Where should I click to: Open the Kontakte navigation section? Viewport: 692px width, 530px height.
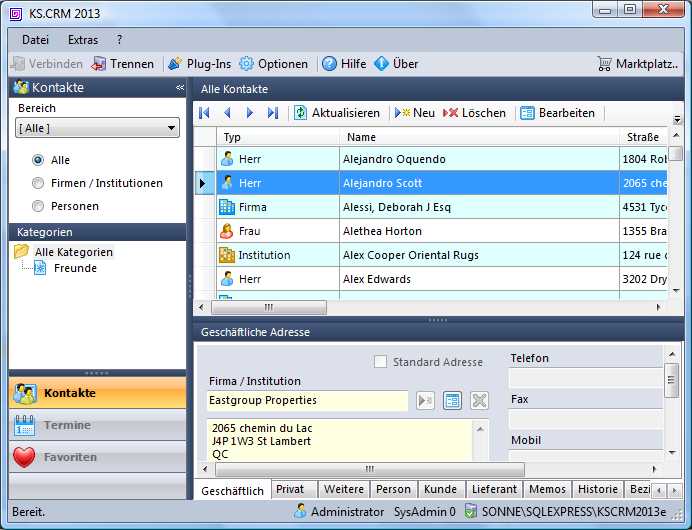98,393
